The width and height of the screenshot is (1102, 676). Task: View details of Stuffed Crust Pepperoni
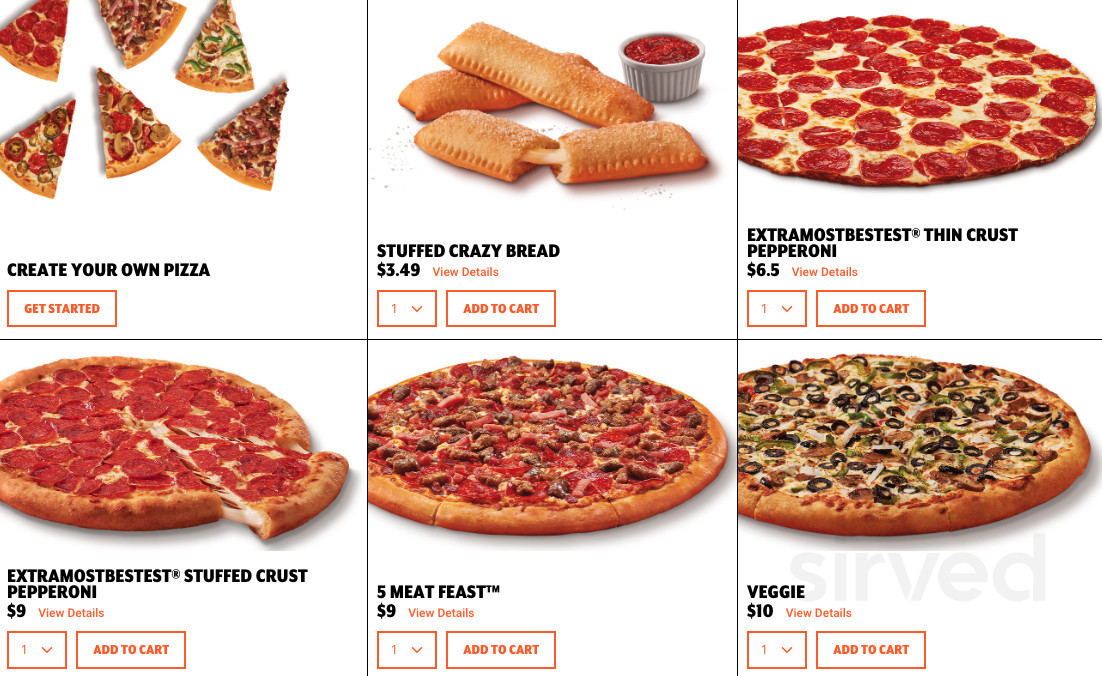coord(71,613)
